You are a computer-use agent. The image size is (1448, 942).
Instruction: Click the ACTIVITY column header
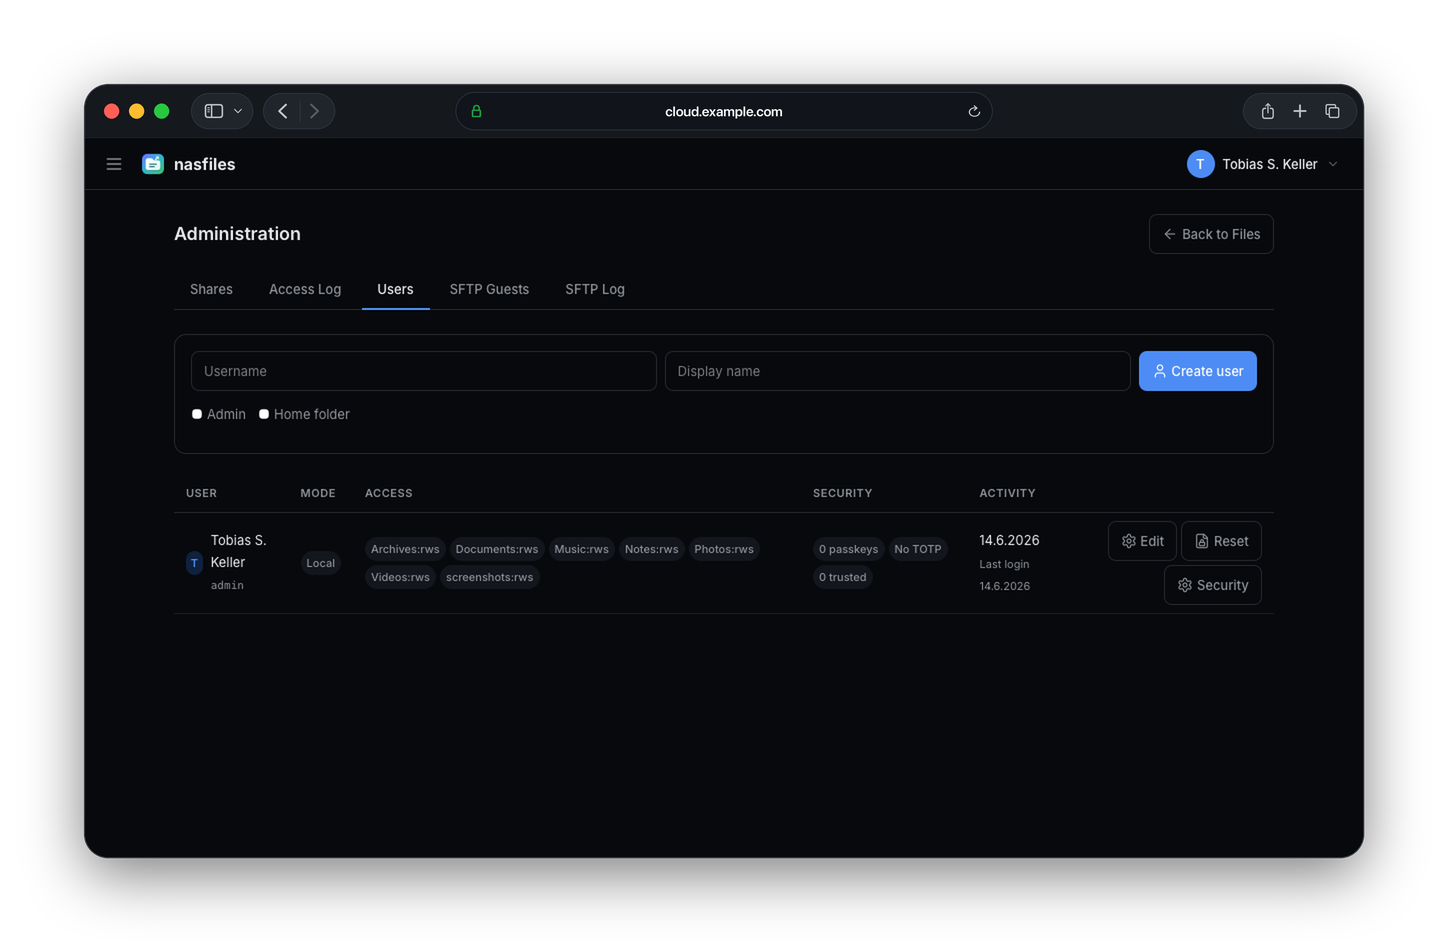pyautogui.click(x=1007, y=493)
